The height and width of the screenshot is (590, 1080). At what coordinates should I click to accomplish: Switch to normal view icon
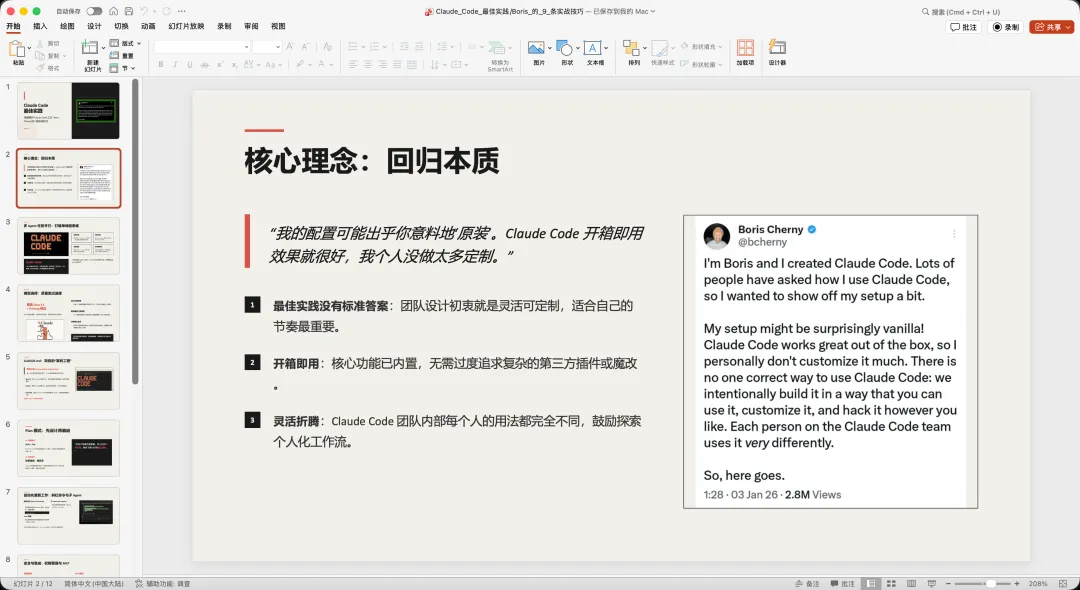[871, 583]
